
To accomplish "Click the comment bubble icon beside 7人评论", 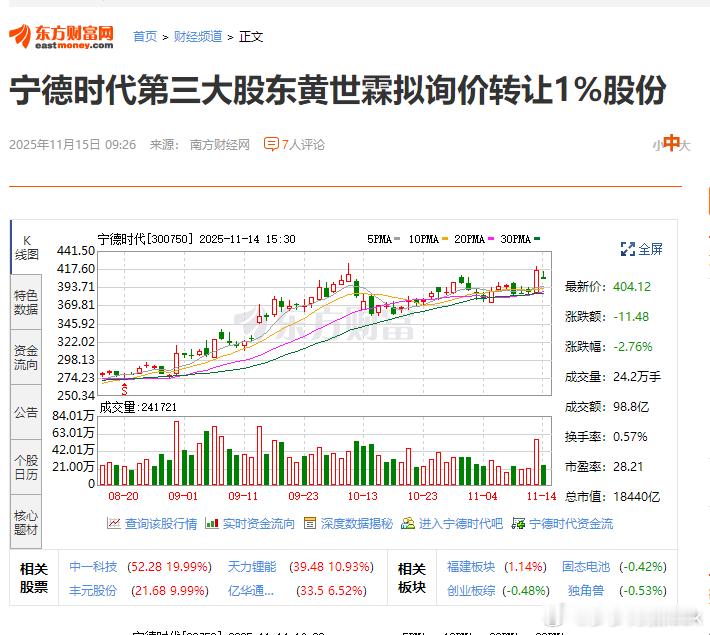I will click(271, 144).
